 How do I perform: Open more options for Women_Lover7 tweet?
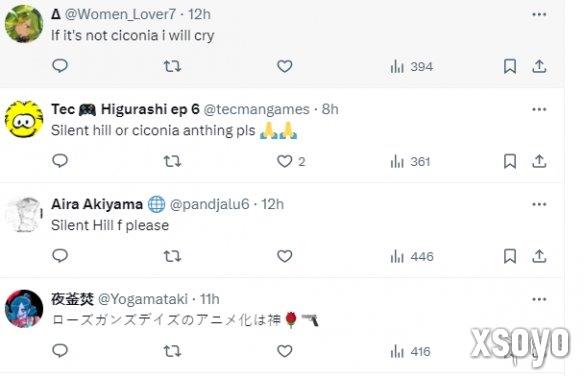539,15
